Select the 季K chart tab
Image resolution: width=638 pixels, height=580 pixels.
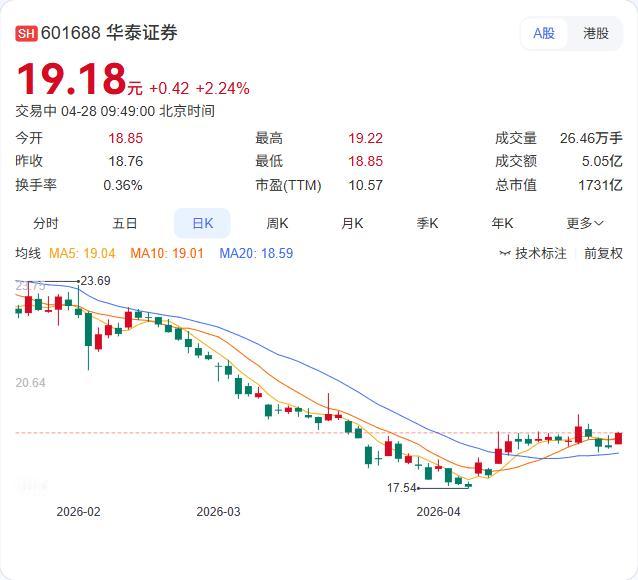tap(427, 223)
